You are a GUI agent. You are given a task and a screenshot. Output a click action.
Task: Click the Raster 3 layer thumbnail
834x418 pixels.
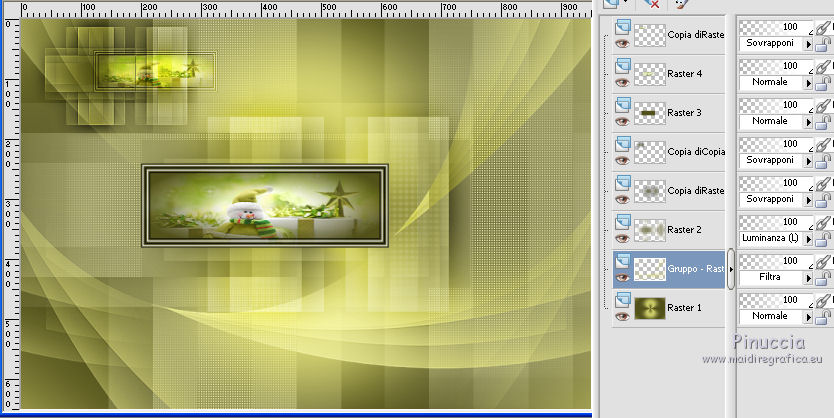(650, 113)
